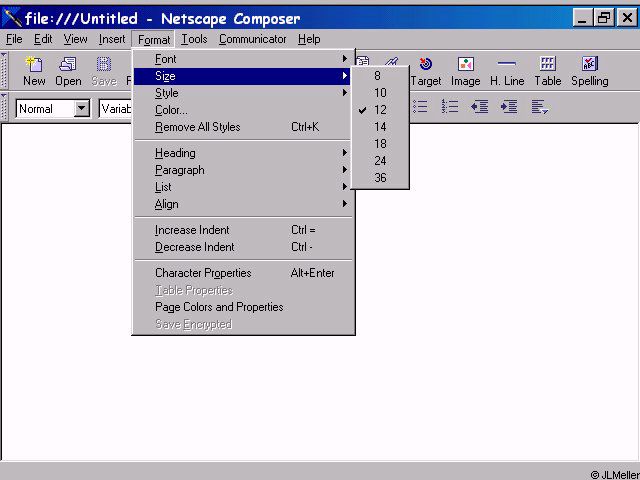
Task: Minimize the Netscape Composer window
Action: [x=582, y=18]
